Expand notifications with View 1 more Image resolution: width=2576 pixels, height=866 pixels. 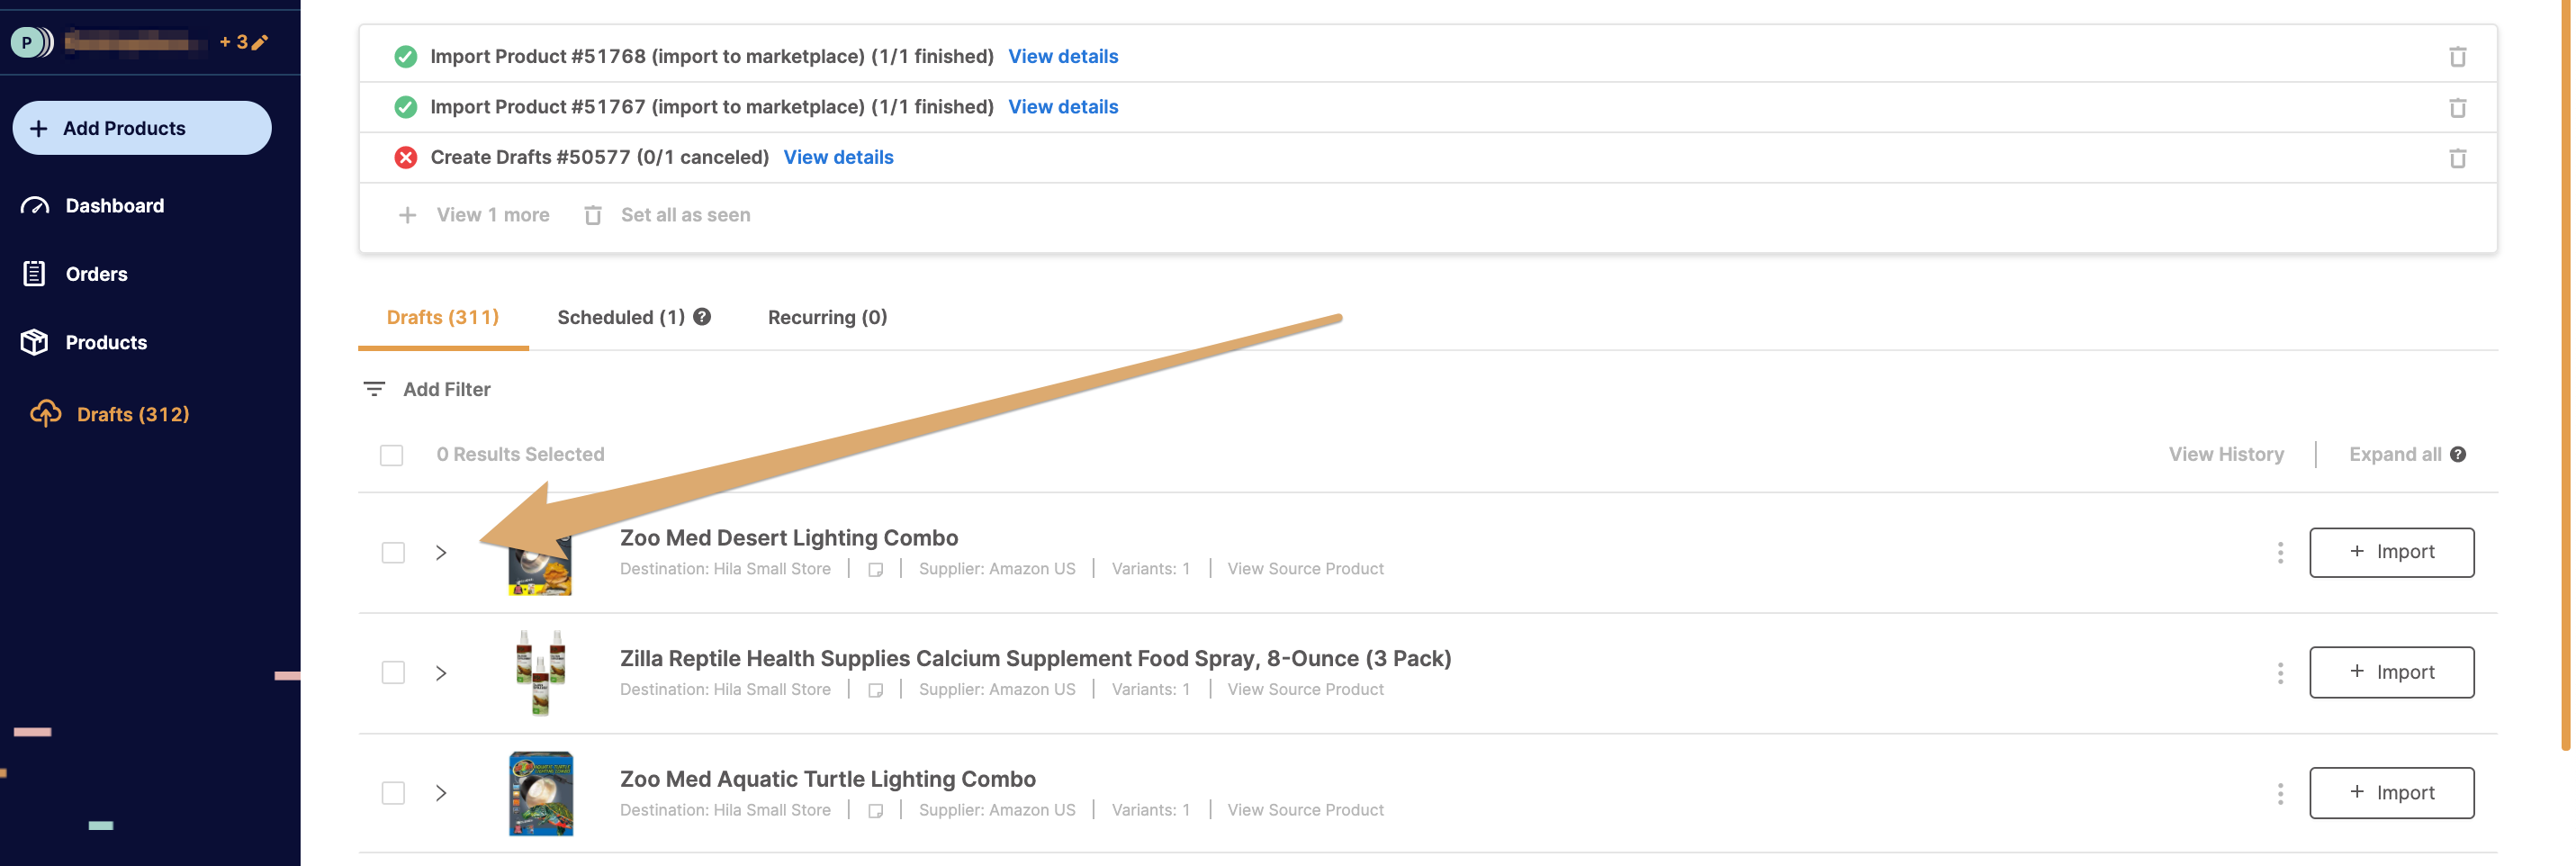[474, 215]
